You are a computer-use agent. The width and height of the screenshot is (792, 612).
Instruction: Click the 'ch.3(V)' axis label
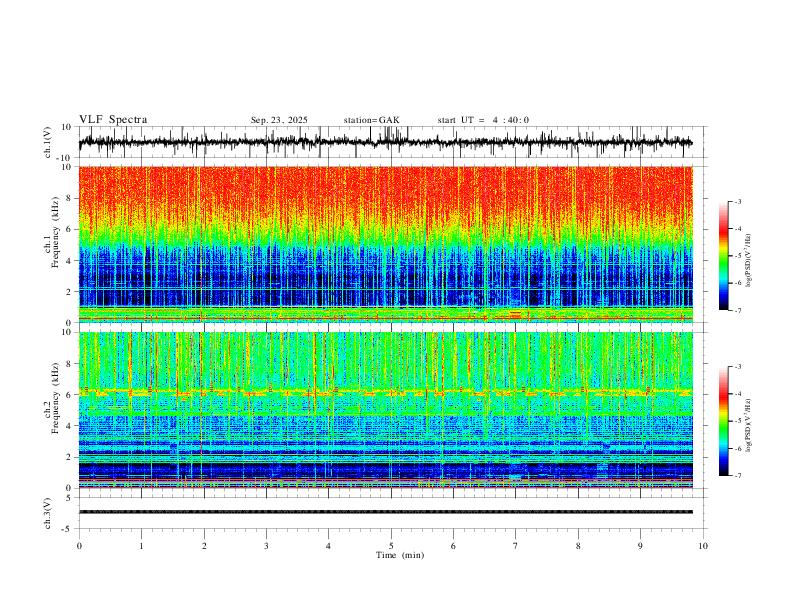pyautogui.click(x=48, y=513)
